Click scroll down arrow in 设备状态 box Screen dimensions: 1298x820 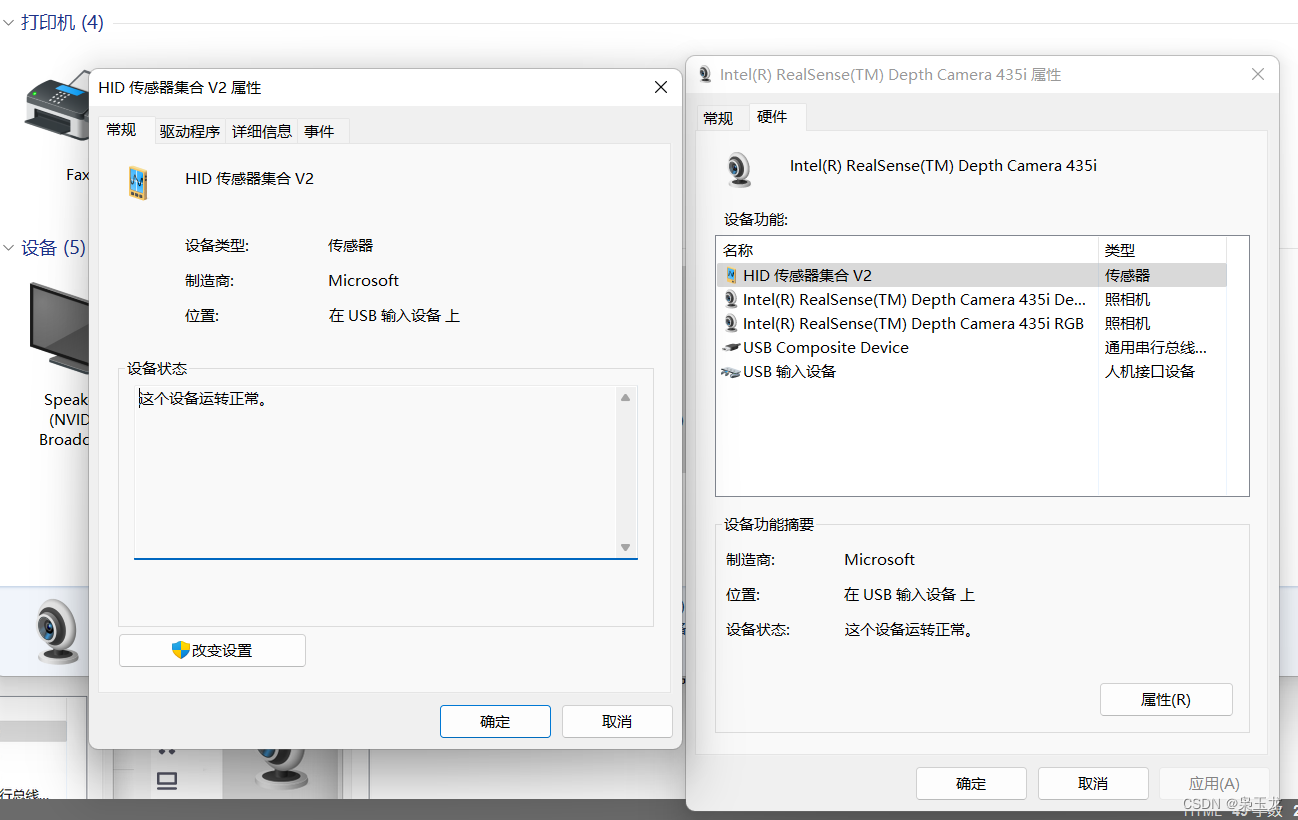pyautogui.click(x=626, y=547)
